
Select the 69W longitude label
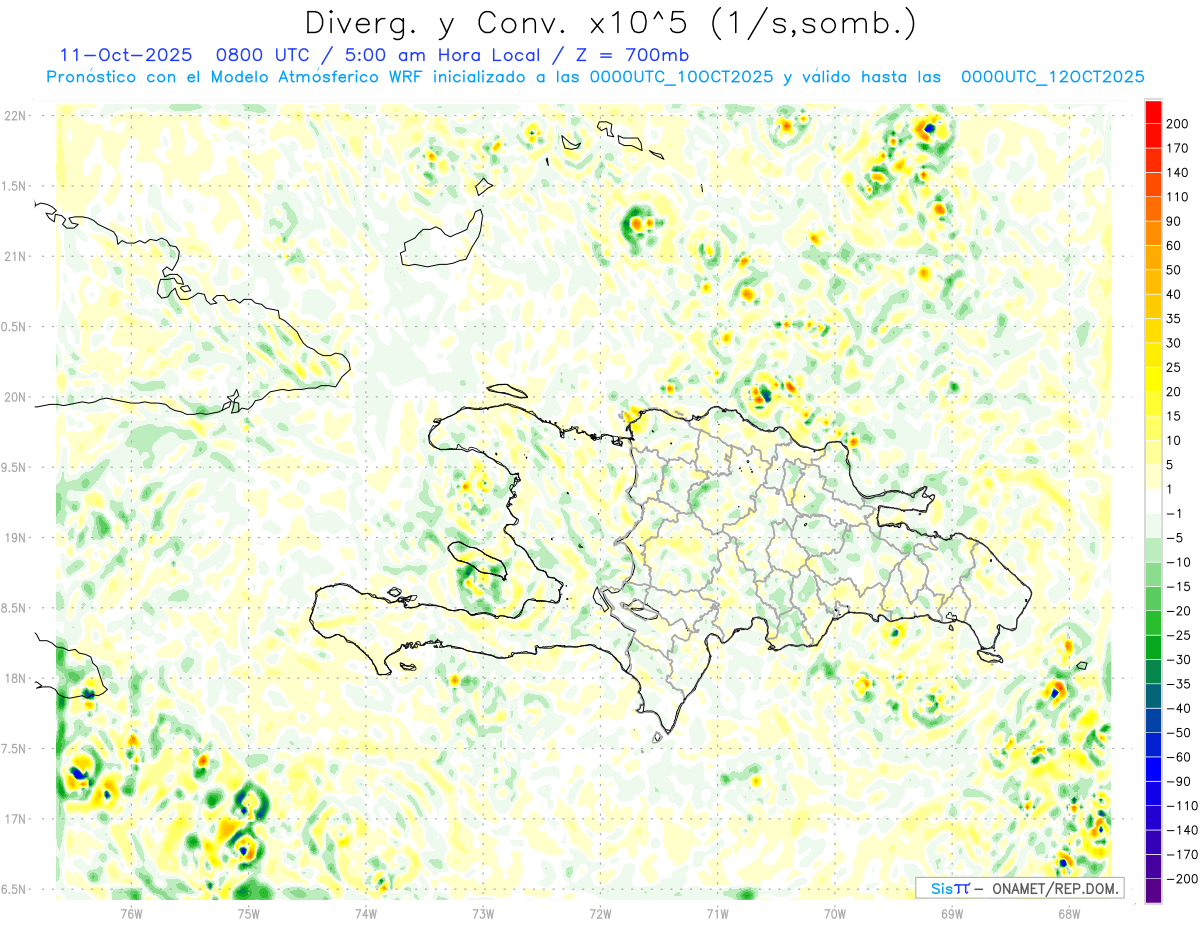pos(952,913)
